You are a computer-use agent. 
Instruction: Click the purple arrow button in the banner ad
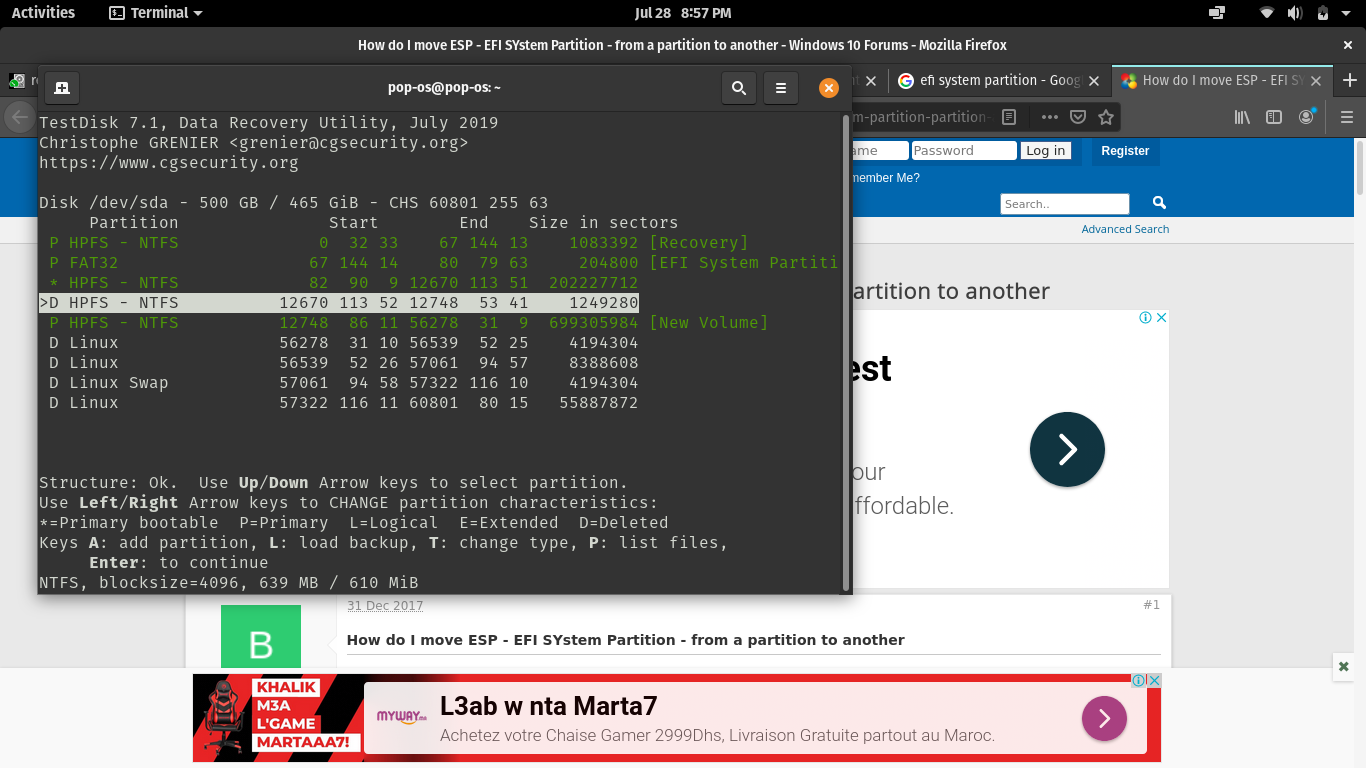point(1104,718)
